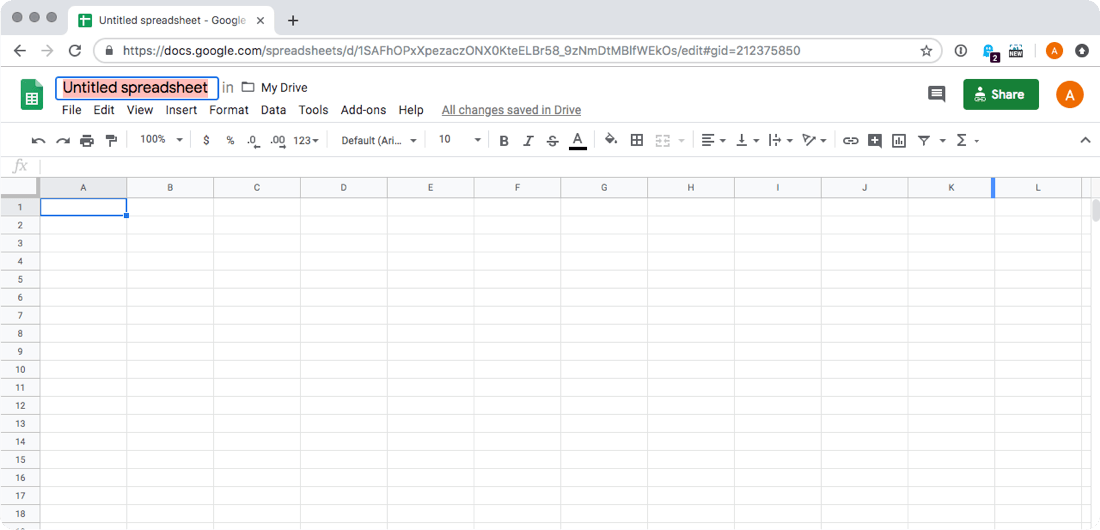Click the ghost extension icon with badge
The height and width of the screenshot is (530, 1100).
(990, 51)
